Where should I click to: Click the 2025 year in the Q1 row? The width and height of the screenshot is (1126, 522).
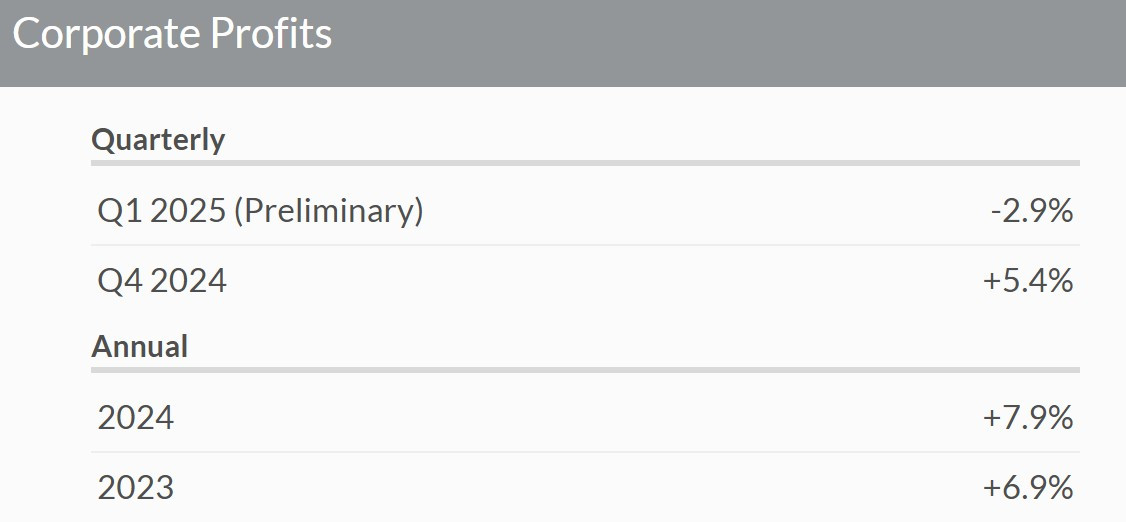point(189,211)
